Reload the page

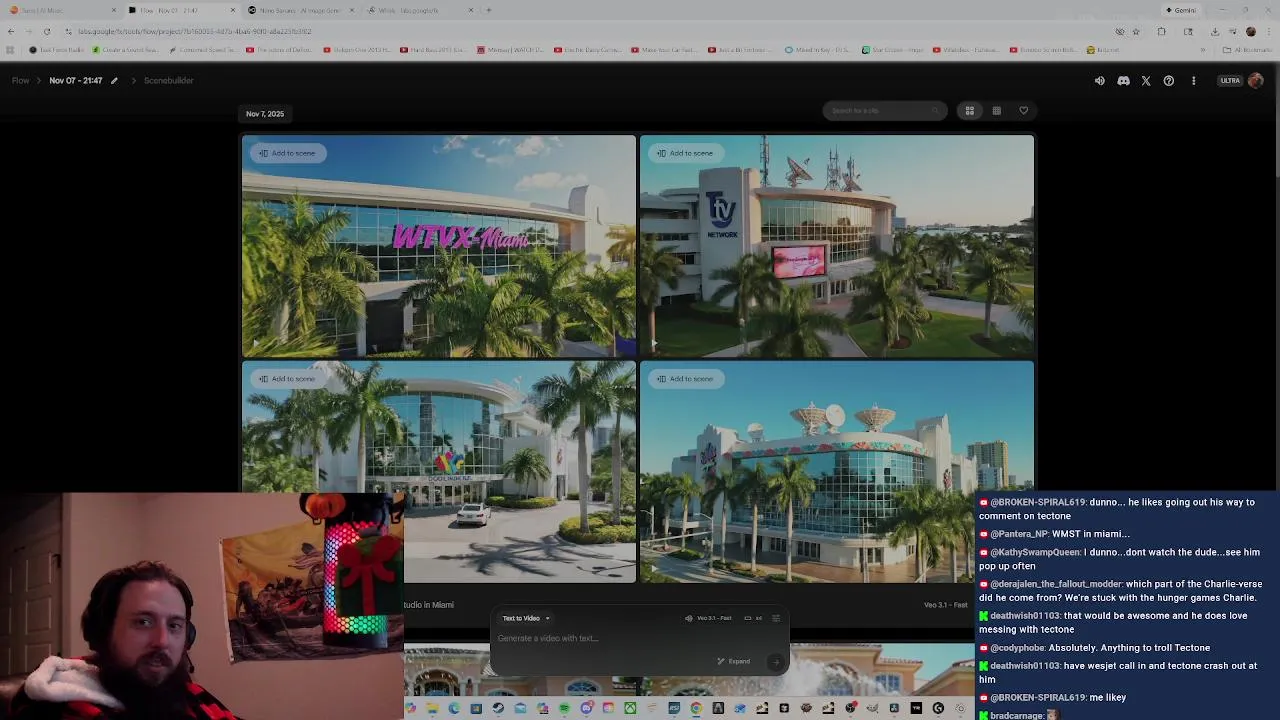click(46, 31)
